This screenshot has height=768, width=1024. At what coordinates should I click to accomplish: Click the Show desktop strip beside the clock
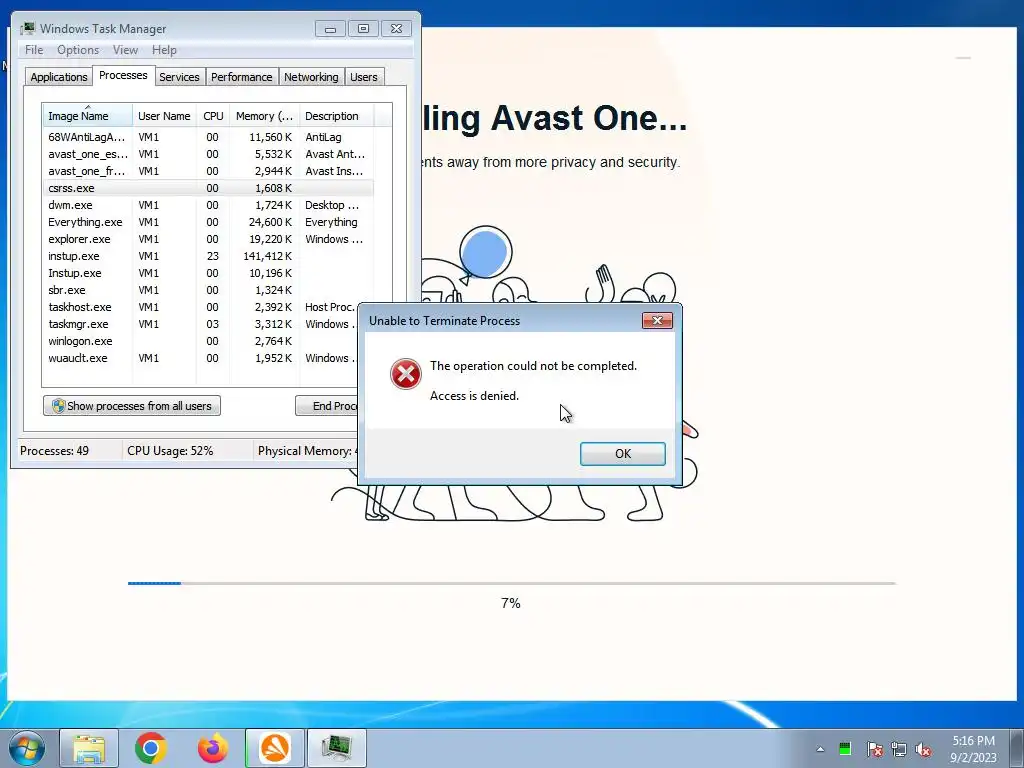(1017, 748)
